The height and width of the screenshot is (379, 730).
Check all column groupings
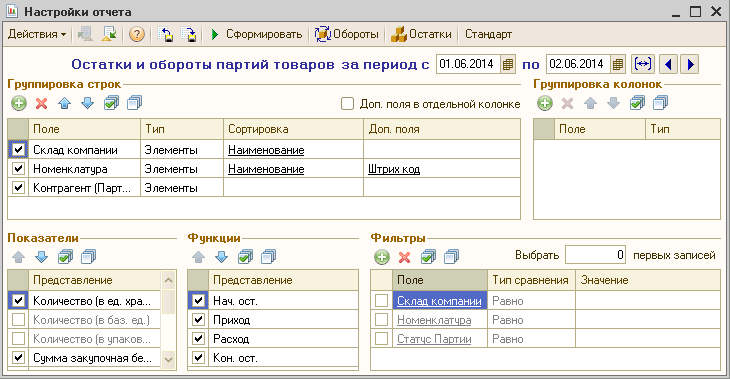pos(637,103)
